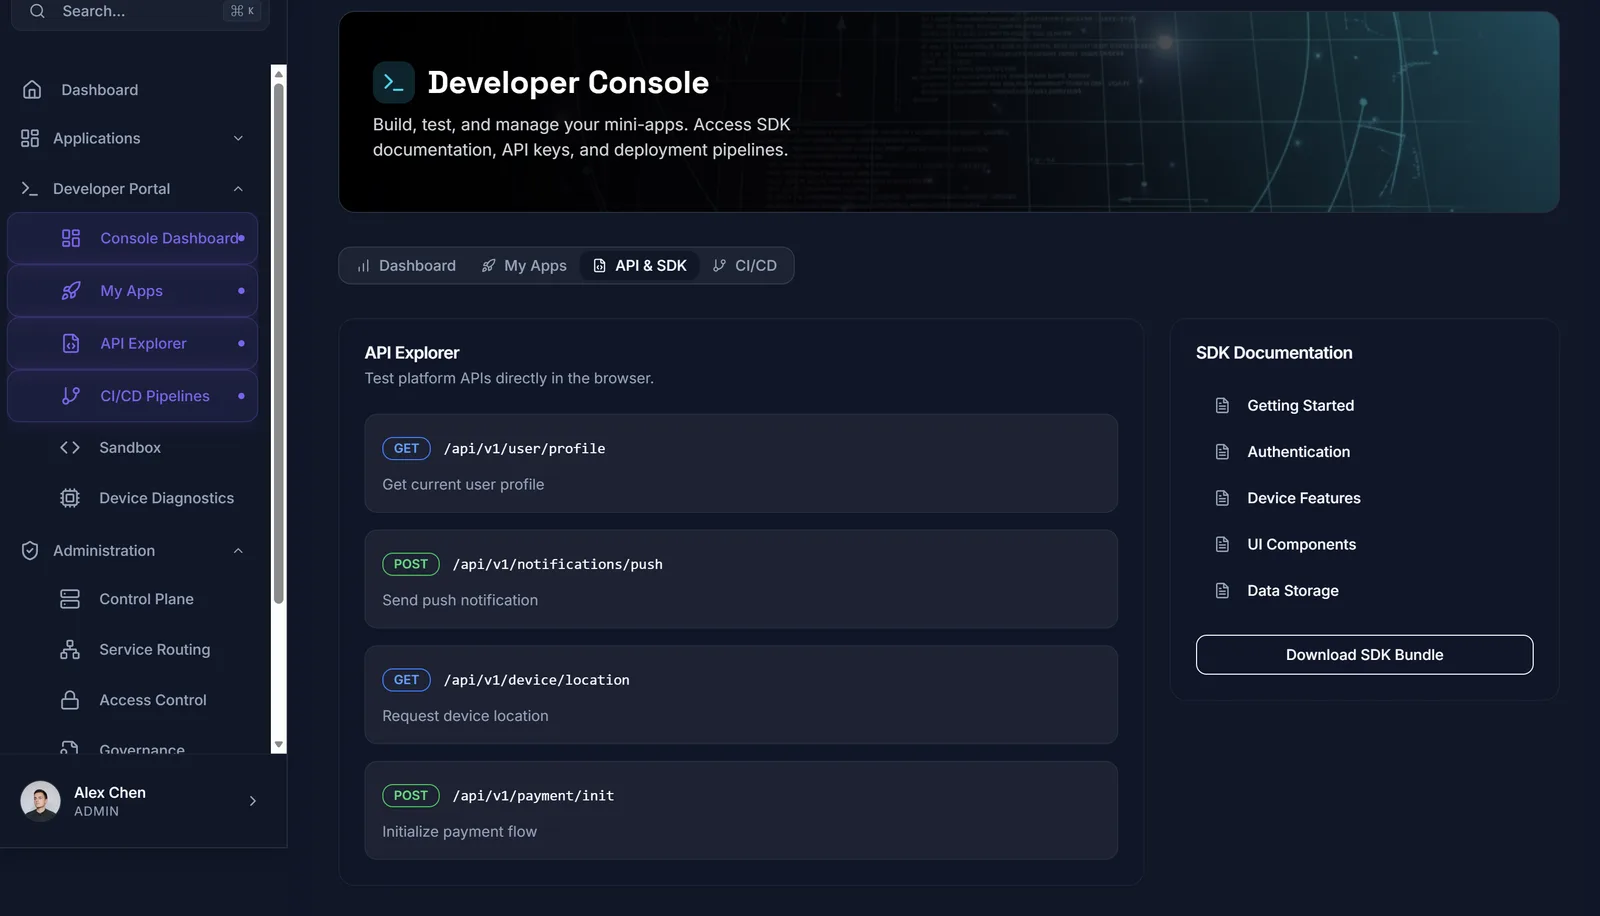Click the My Apps rocket icon in sidebar
Screen dimensions: 1600x916
[x=71, y=291]
